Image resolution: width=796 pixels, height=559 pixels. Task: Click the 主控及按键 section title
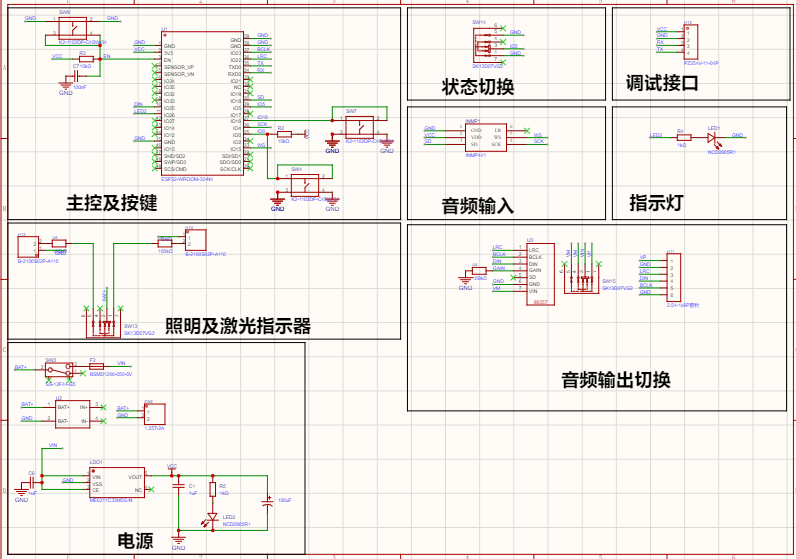point(112,203)
